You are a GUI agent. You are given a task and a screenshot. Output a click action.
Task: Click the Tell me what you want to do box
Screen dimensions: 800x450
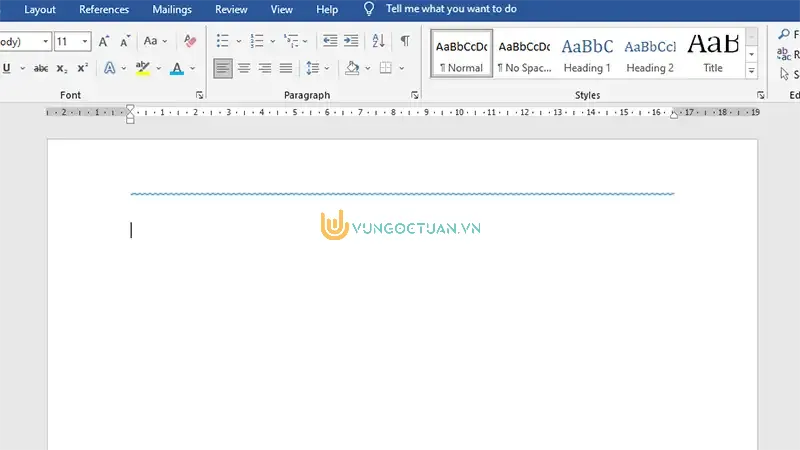[451, 9]
